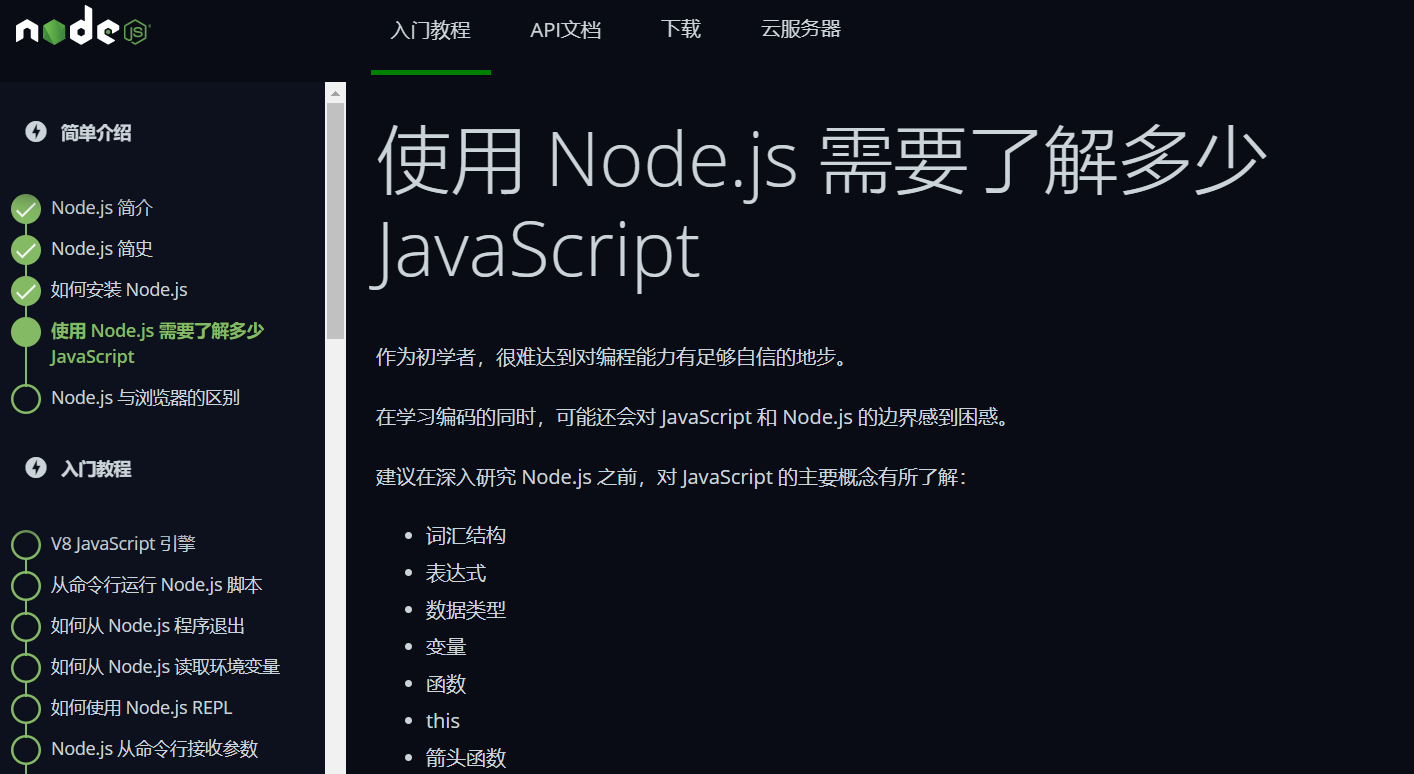The width and height of the screenshot is (1414, 774).
Task: Click the paragraph starting 建议在深入研究
Action: [671, 477]
